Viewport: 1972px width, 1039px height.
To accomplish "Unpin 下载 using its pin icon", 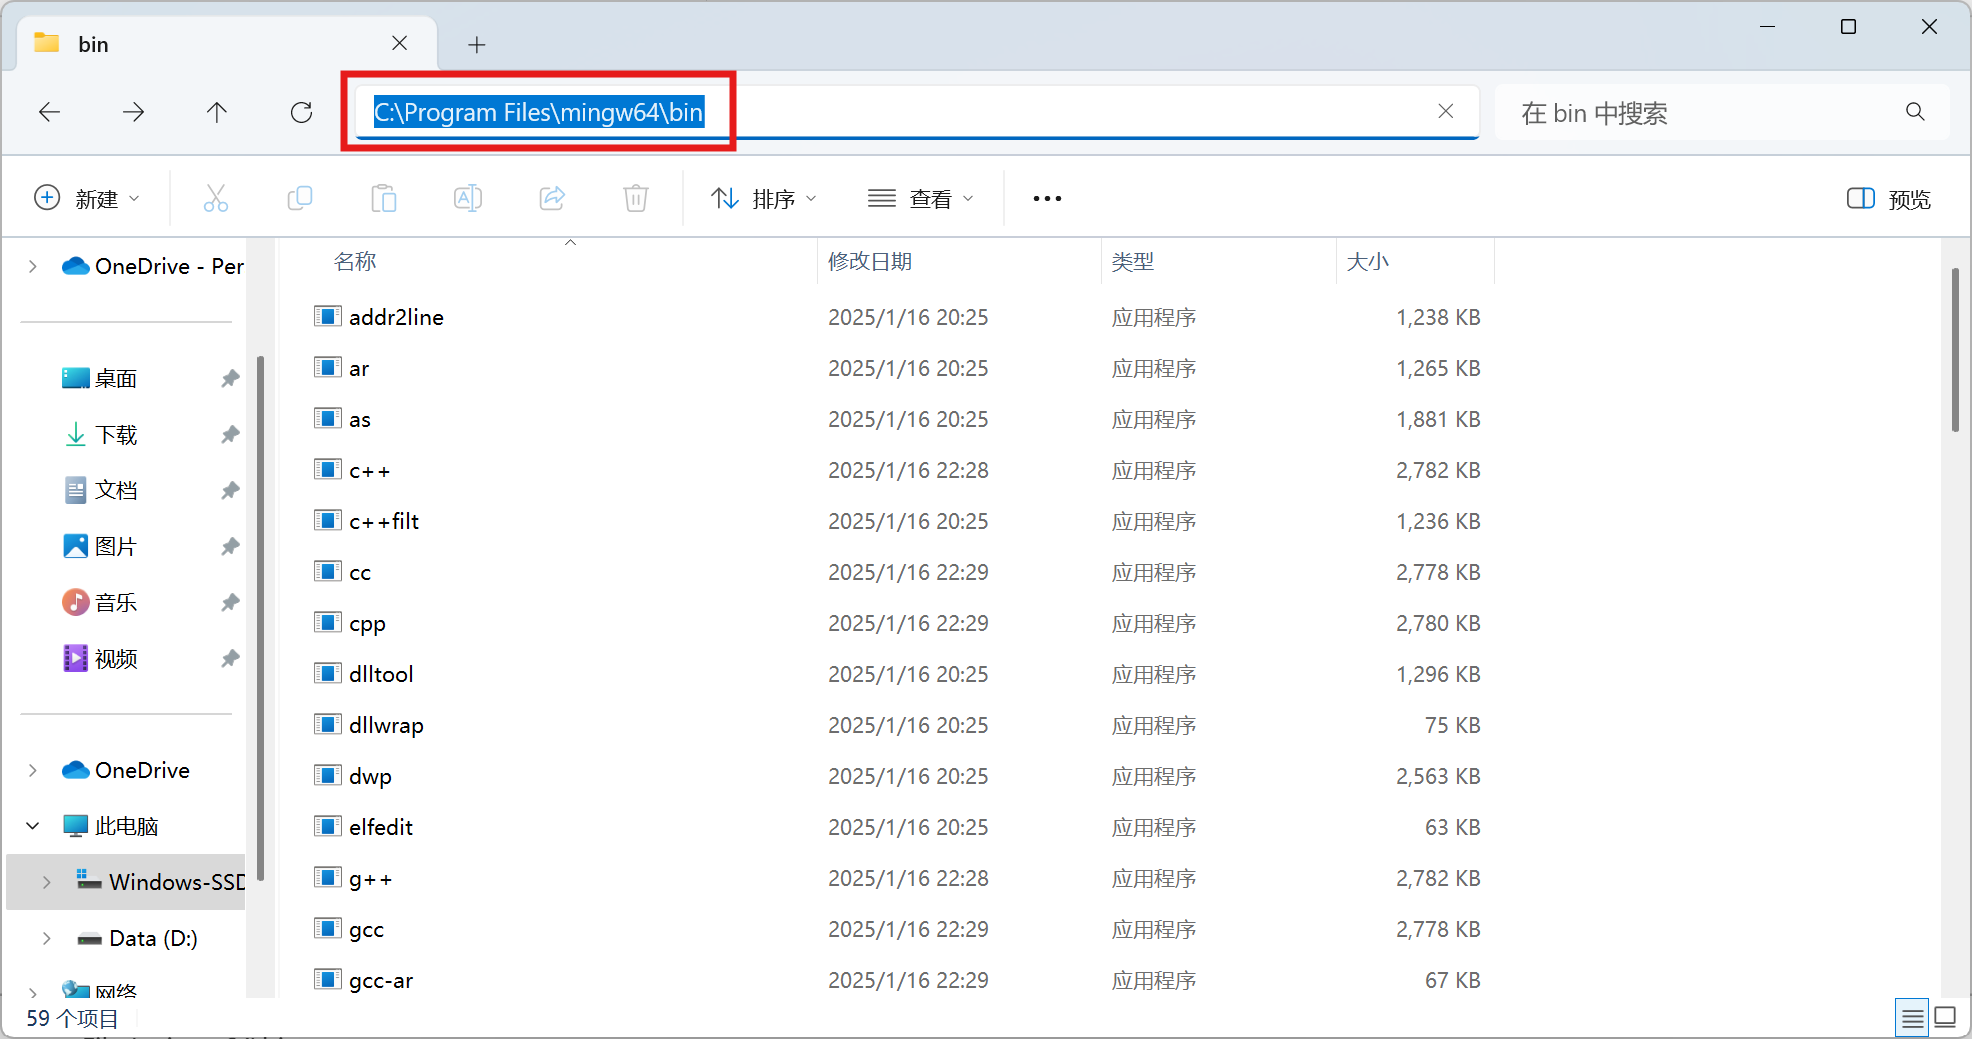I will point(230,434).
